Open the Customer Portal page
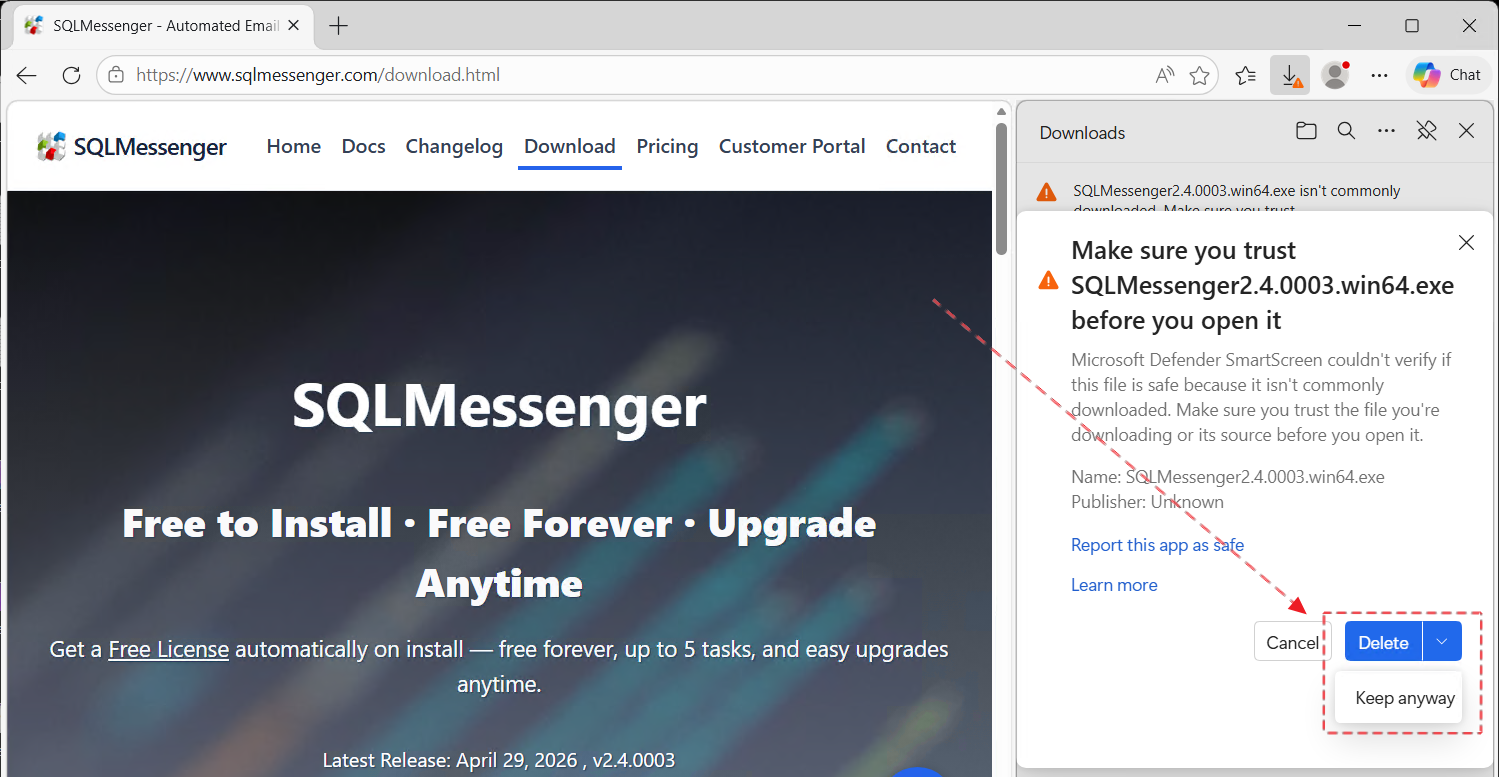Screen dimensions: 1499x777 [x=792, y=146]
